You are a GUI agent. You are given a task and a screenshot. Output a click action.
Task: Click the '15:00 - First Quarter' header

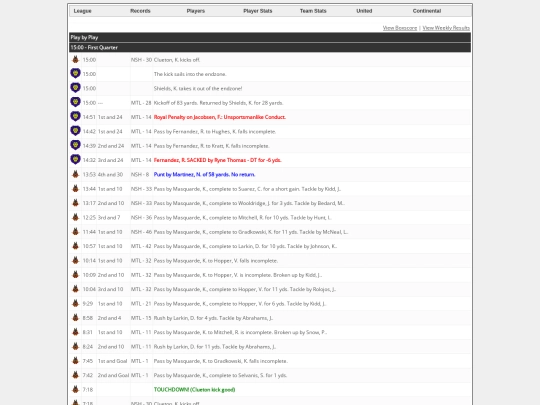tap(270, 47)
